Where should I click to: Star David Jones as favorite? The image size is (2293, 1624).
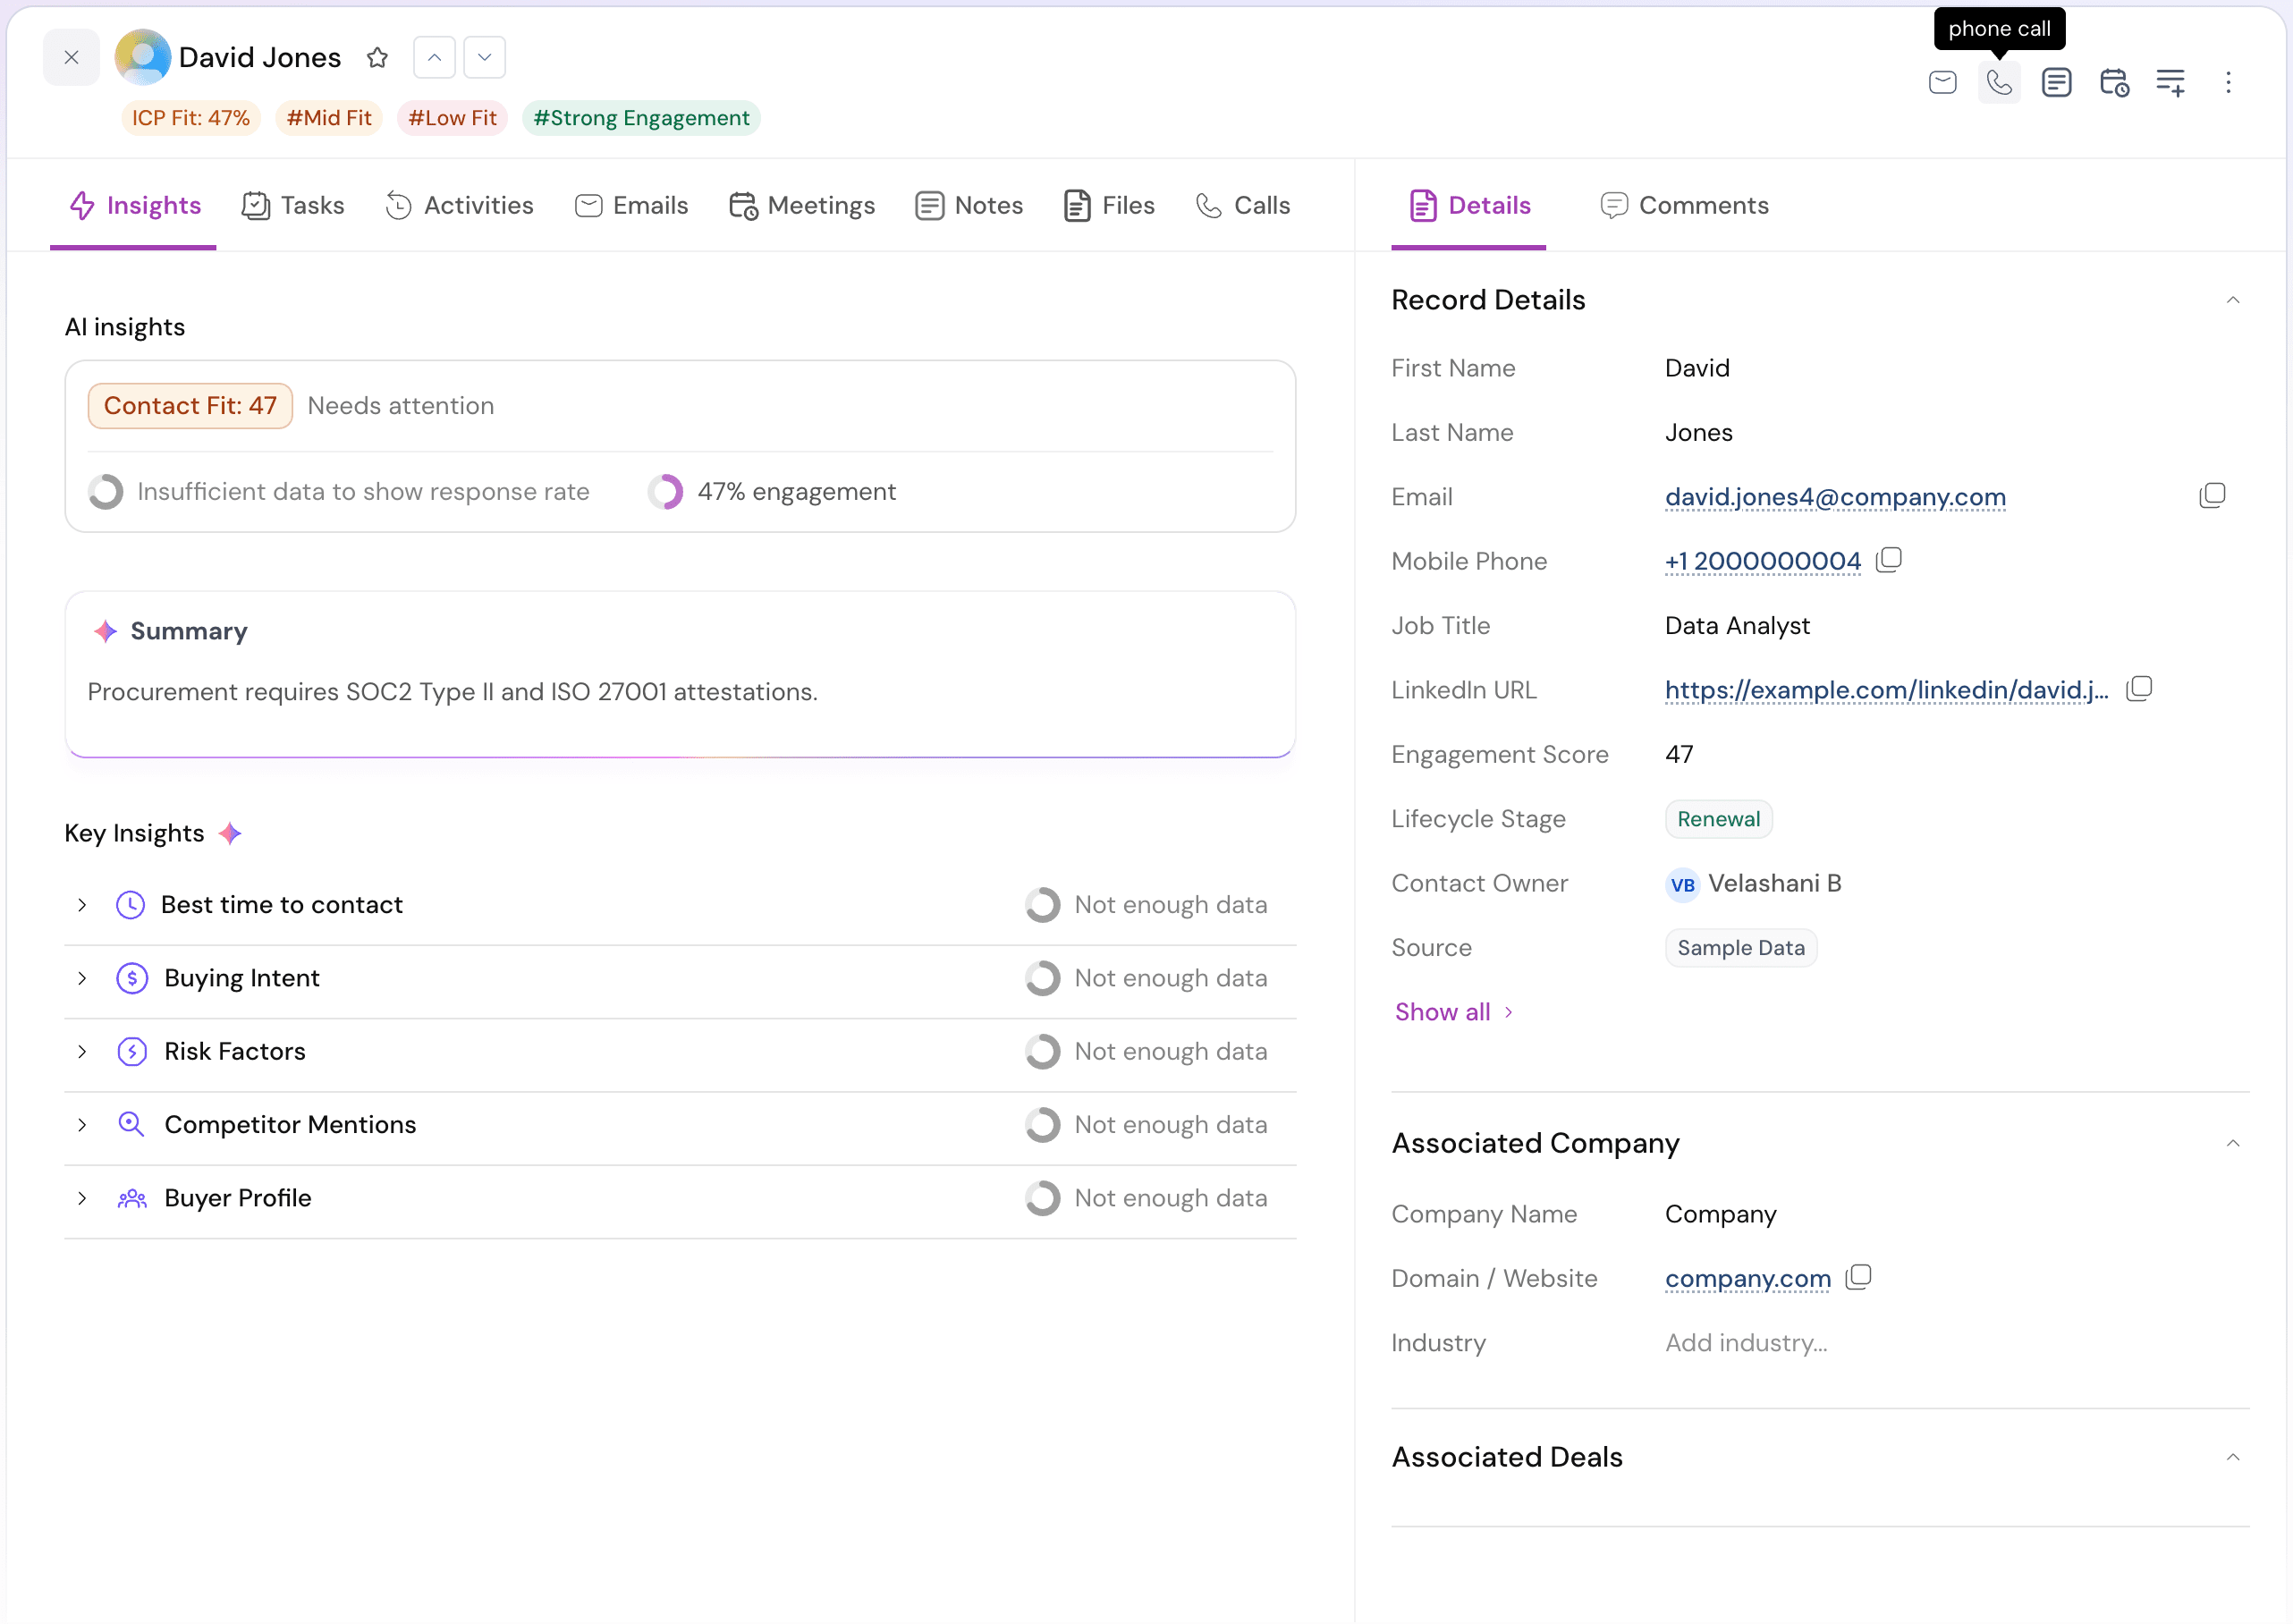click(x=377, y=57)
